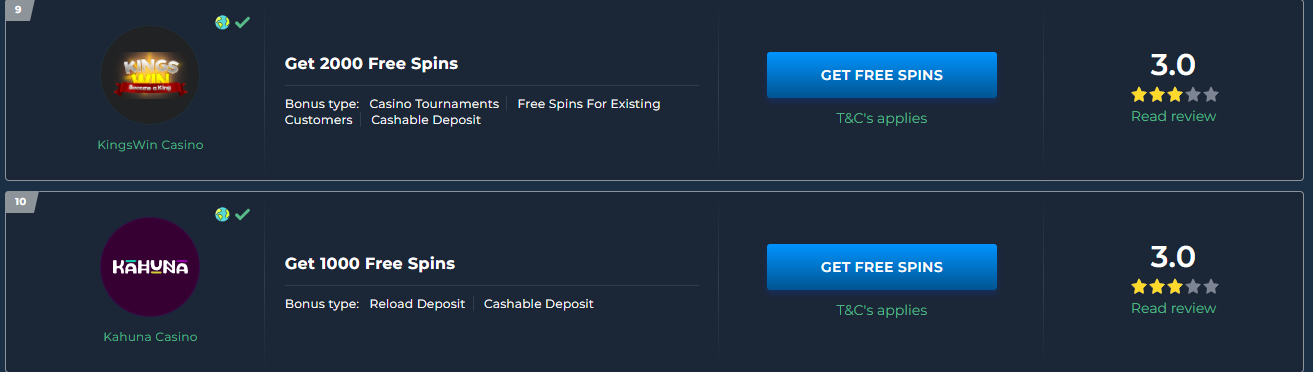Open the KingsWin Casino name link
This screenshot has height=372, width=1313.
pos(150,145)
